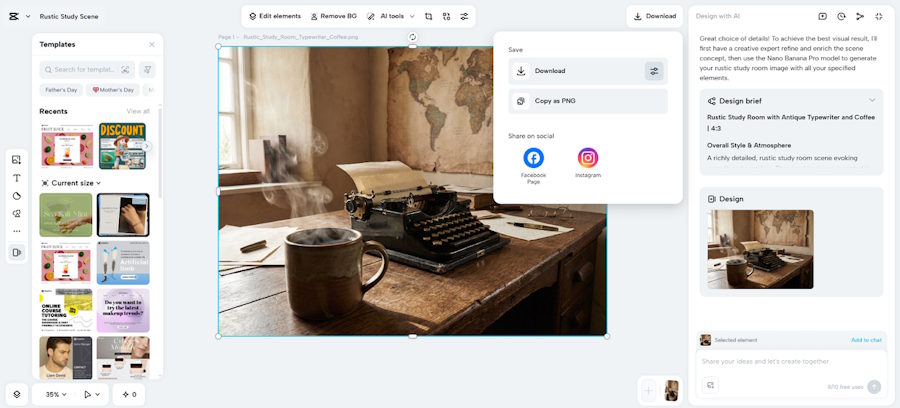Open chat history clock icon
900x408 pixels.
pos(841,16)
